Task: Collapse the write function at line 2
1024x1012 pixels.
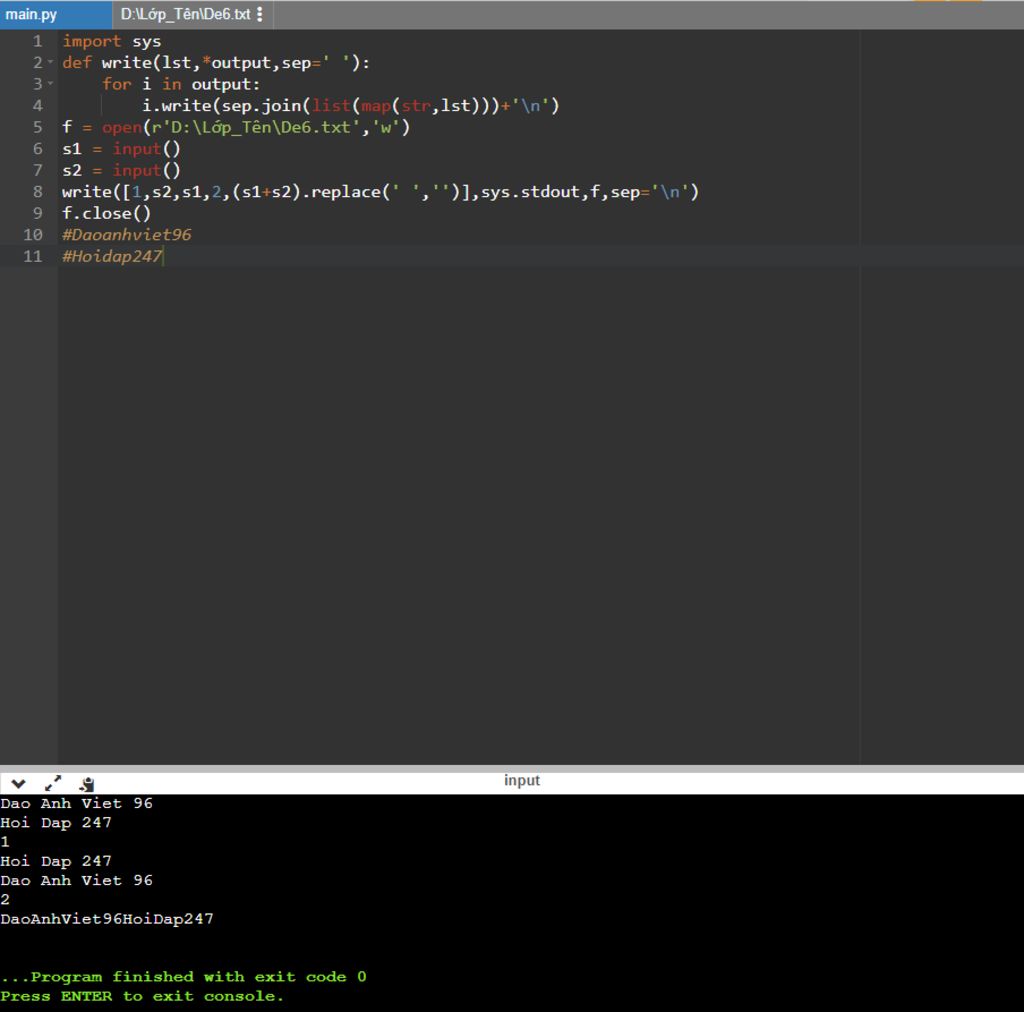Action: (x=50, y=63)
